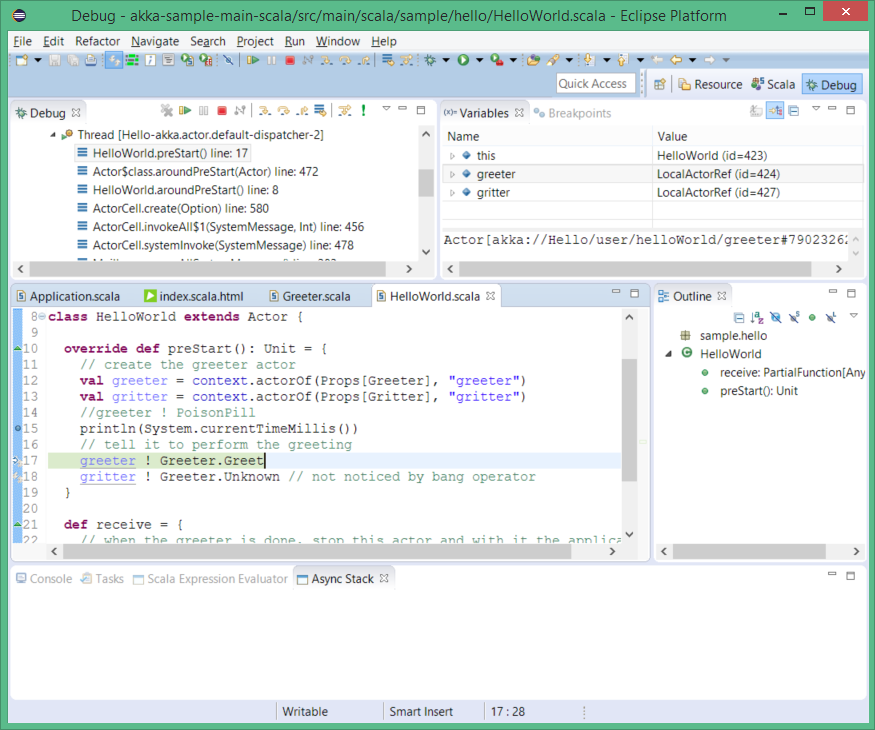Image resolution: width=875 pixels, height=730 pixels.
Task: Sort Outline members alphabetically
Action: click(757, 317)
